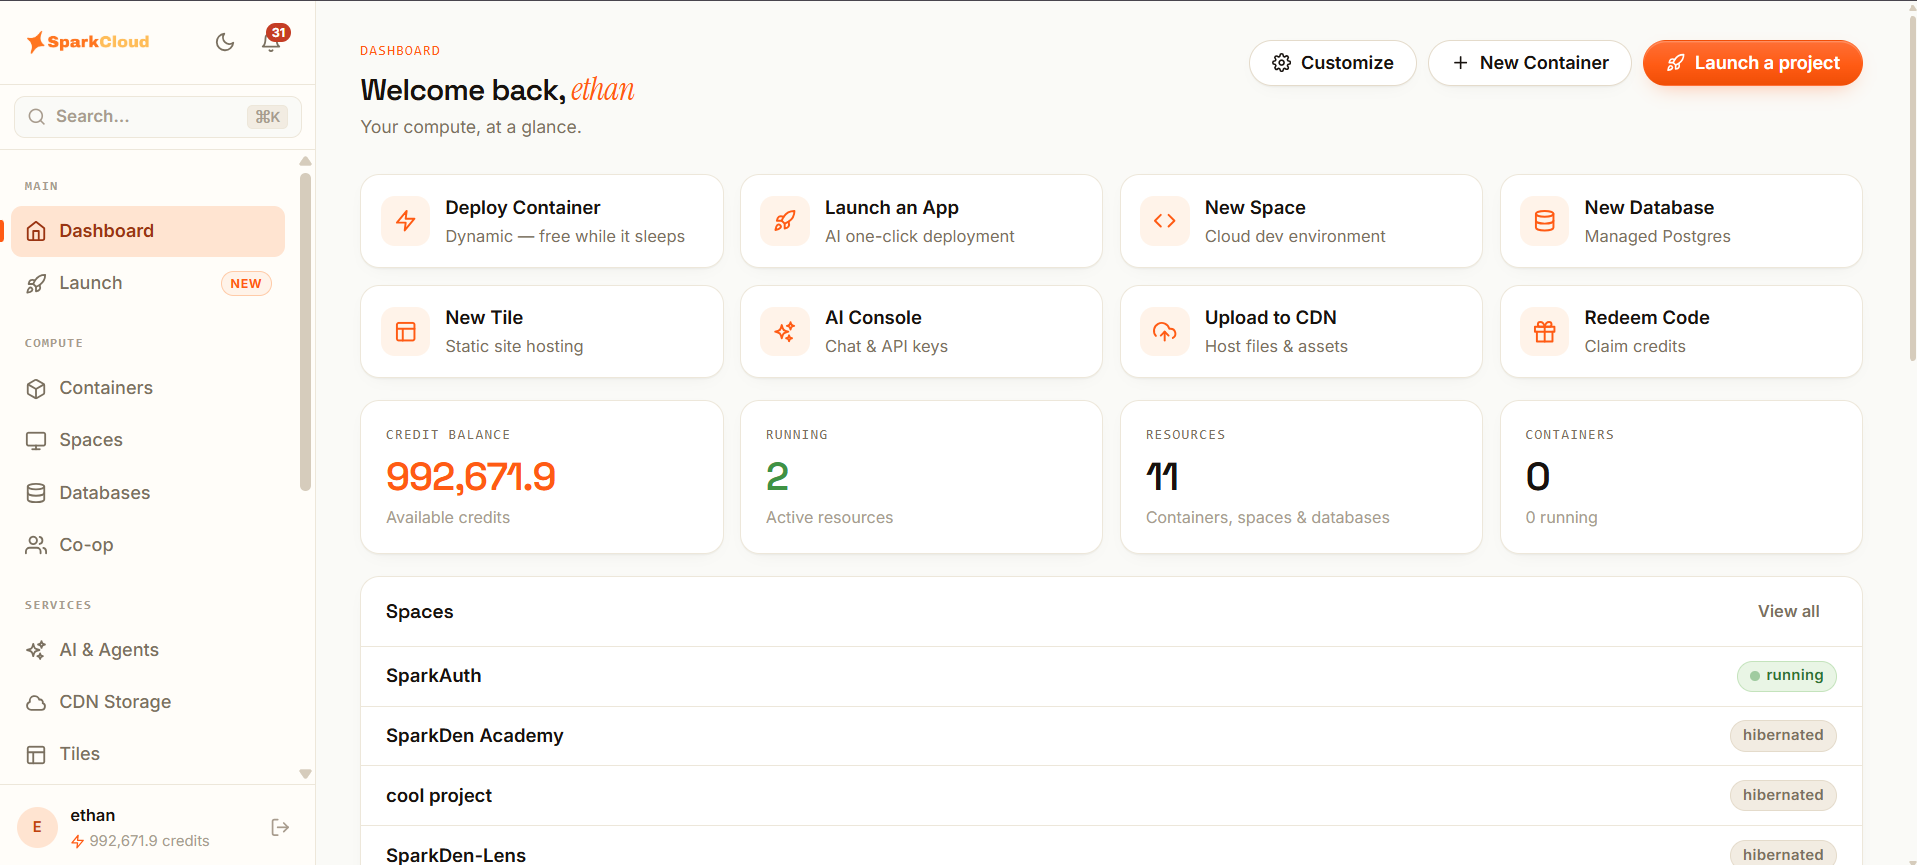
Task: Click the 992,671.9 credit balance value
Action: 471,477
